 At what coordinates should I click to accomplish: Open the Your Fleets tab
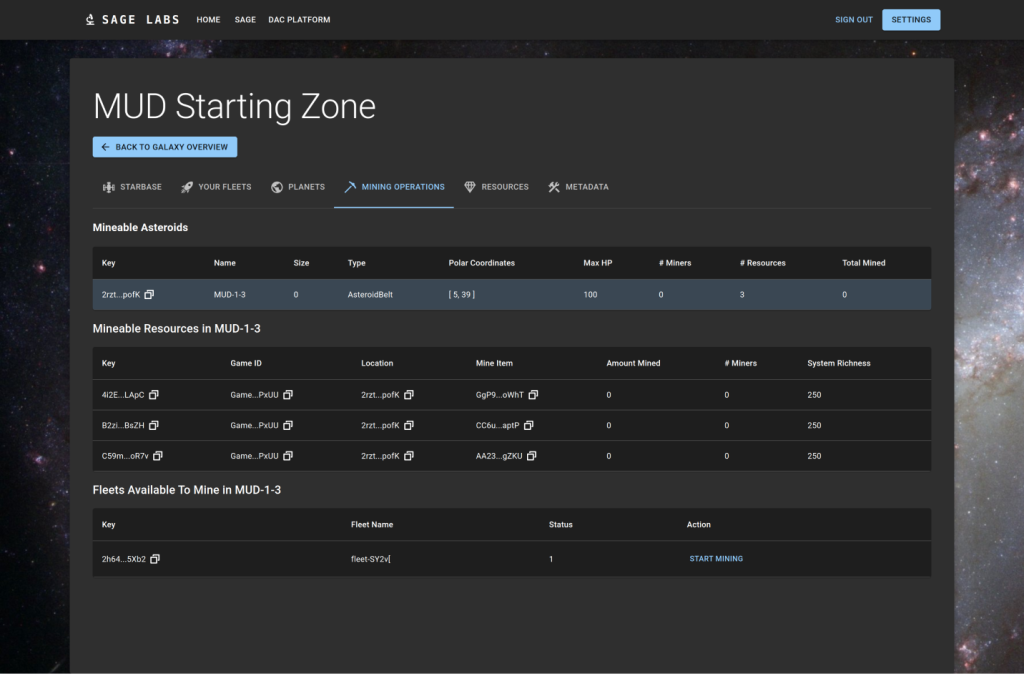coord(216,187)
